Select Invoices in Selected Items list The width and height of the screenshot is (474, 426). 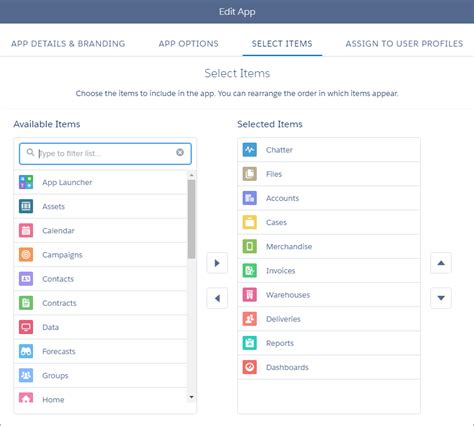tap(329, 271)
